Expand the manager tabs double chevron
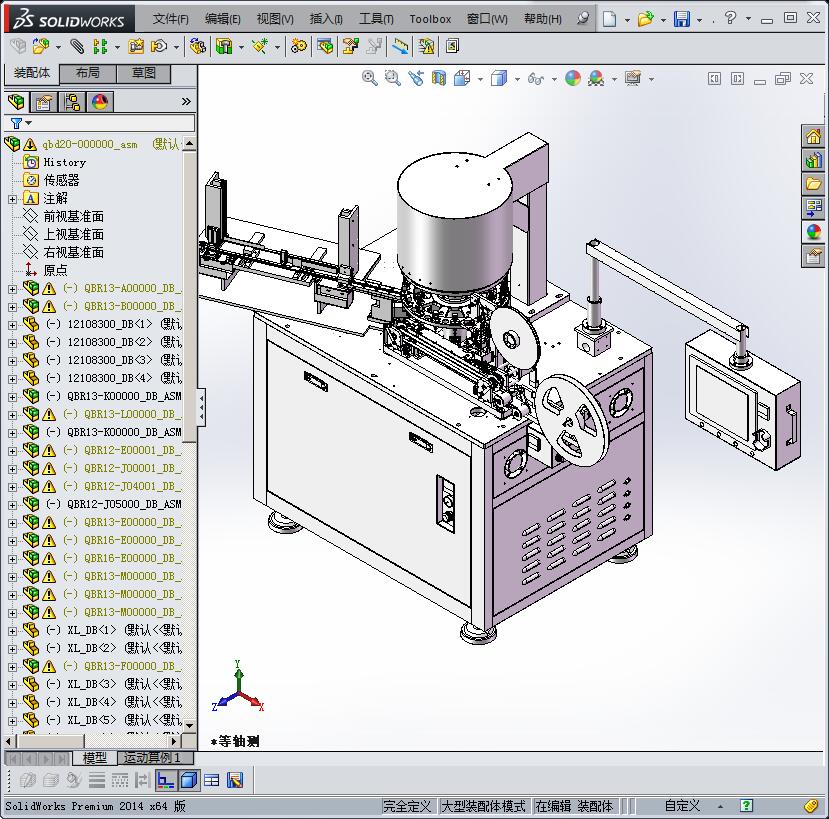The width and height of the screenshot is (829, 819). pos(186,101)
